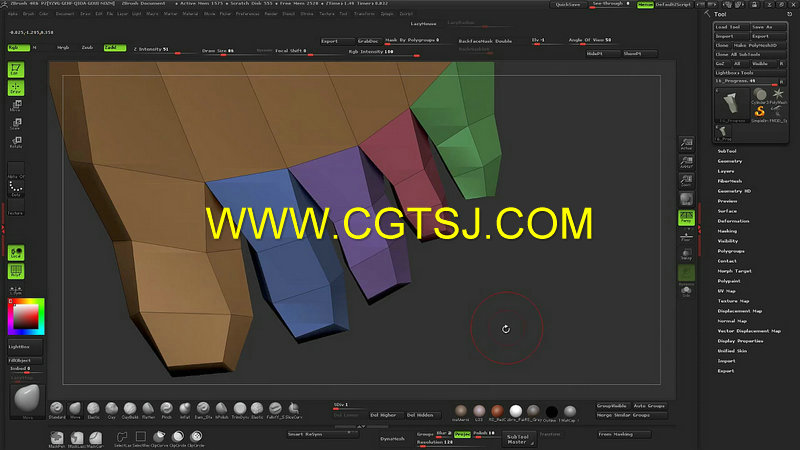Expand the UV Map section

point(727,291)
